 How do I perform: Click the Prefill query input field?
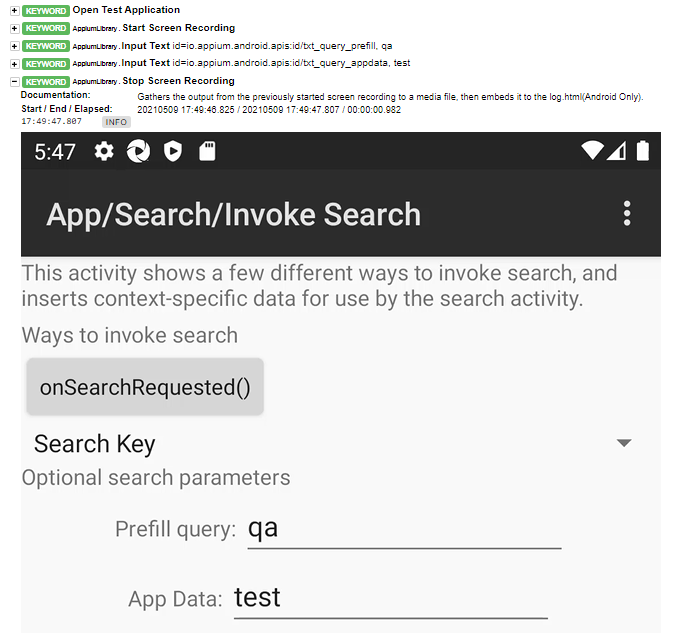click(x=404, y=529)
